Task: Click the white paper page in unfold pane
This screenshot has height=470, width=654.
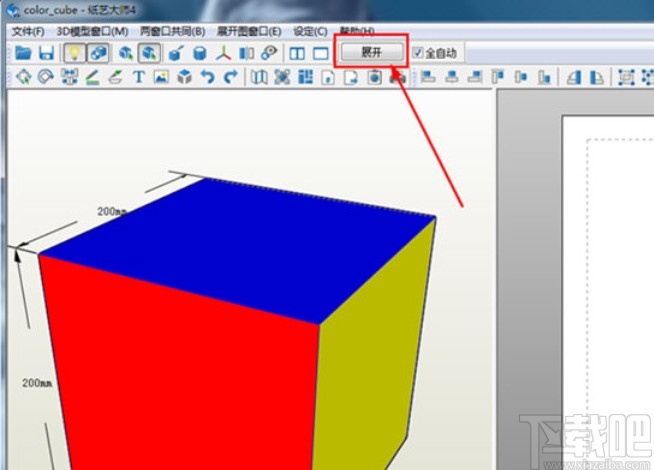Action: [608, 292]
